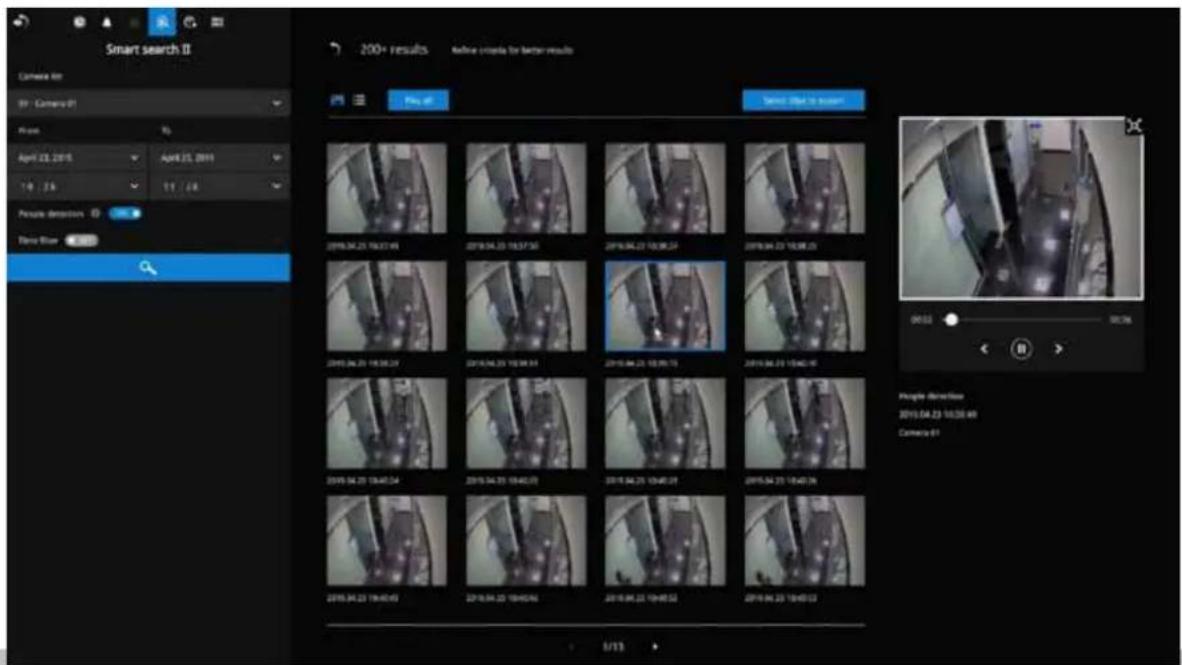Switch results to list view
Screen dimensions: 1182x665
pyautogui.click(x=360, y=100)
